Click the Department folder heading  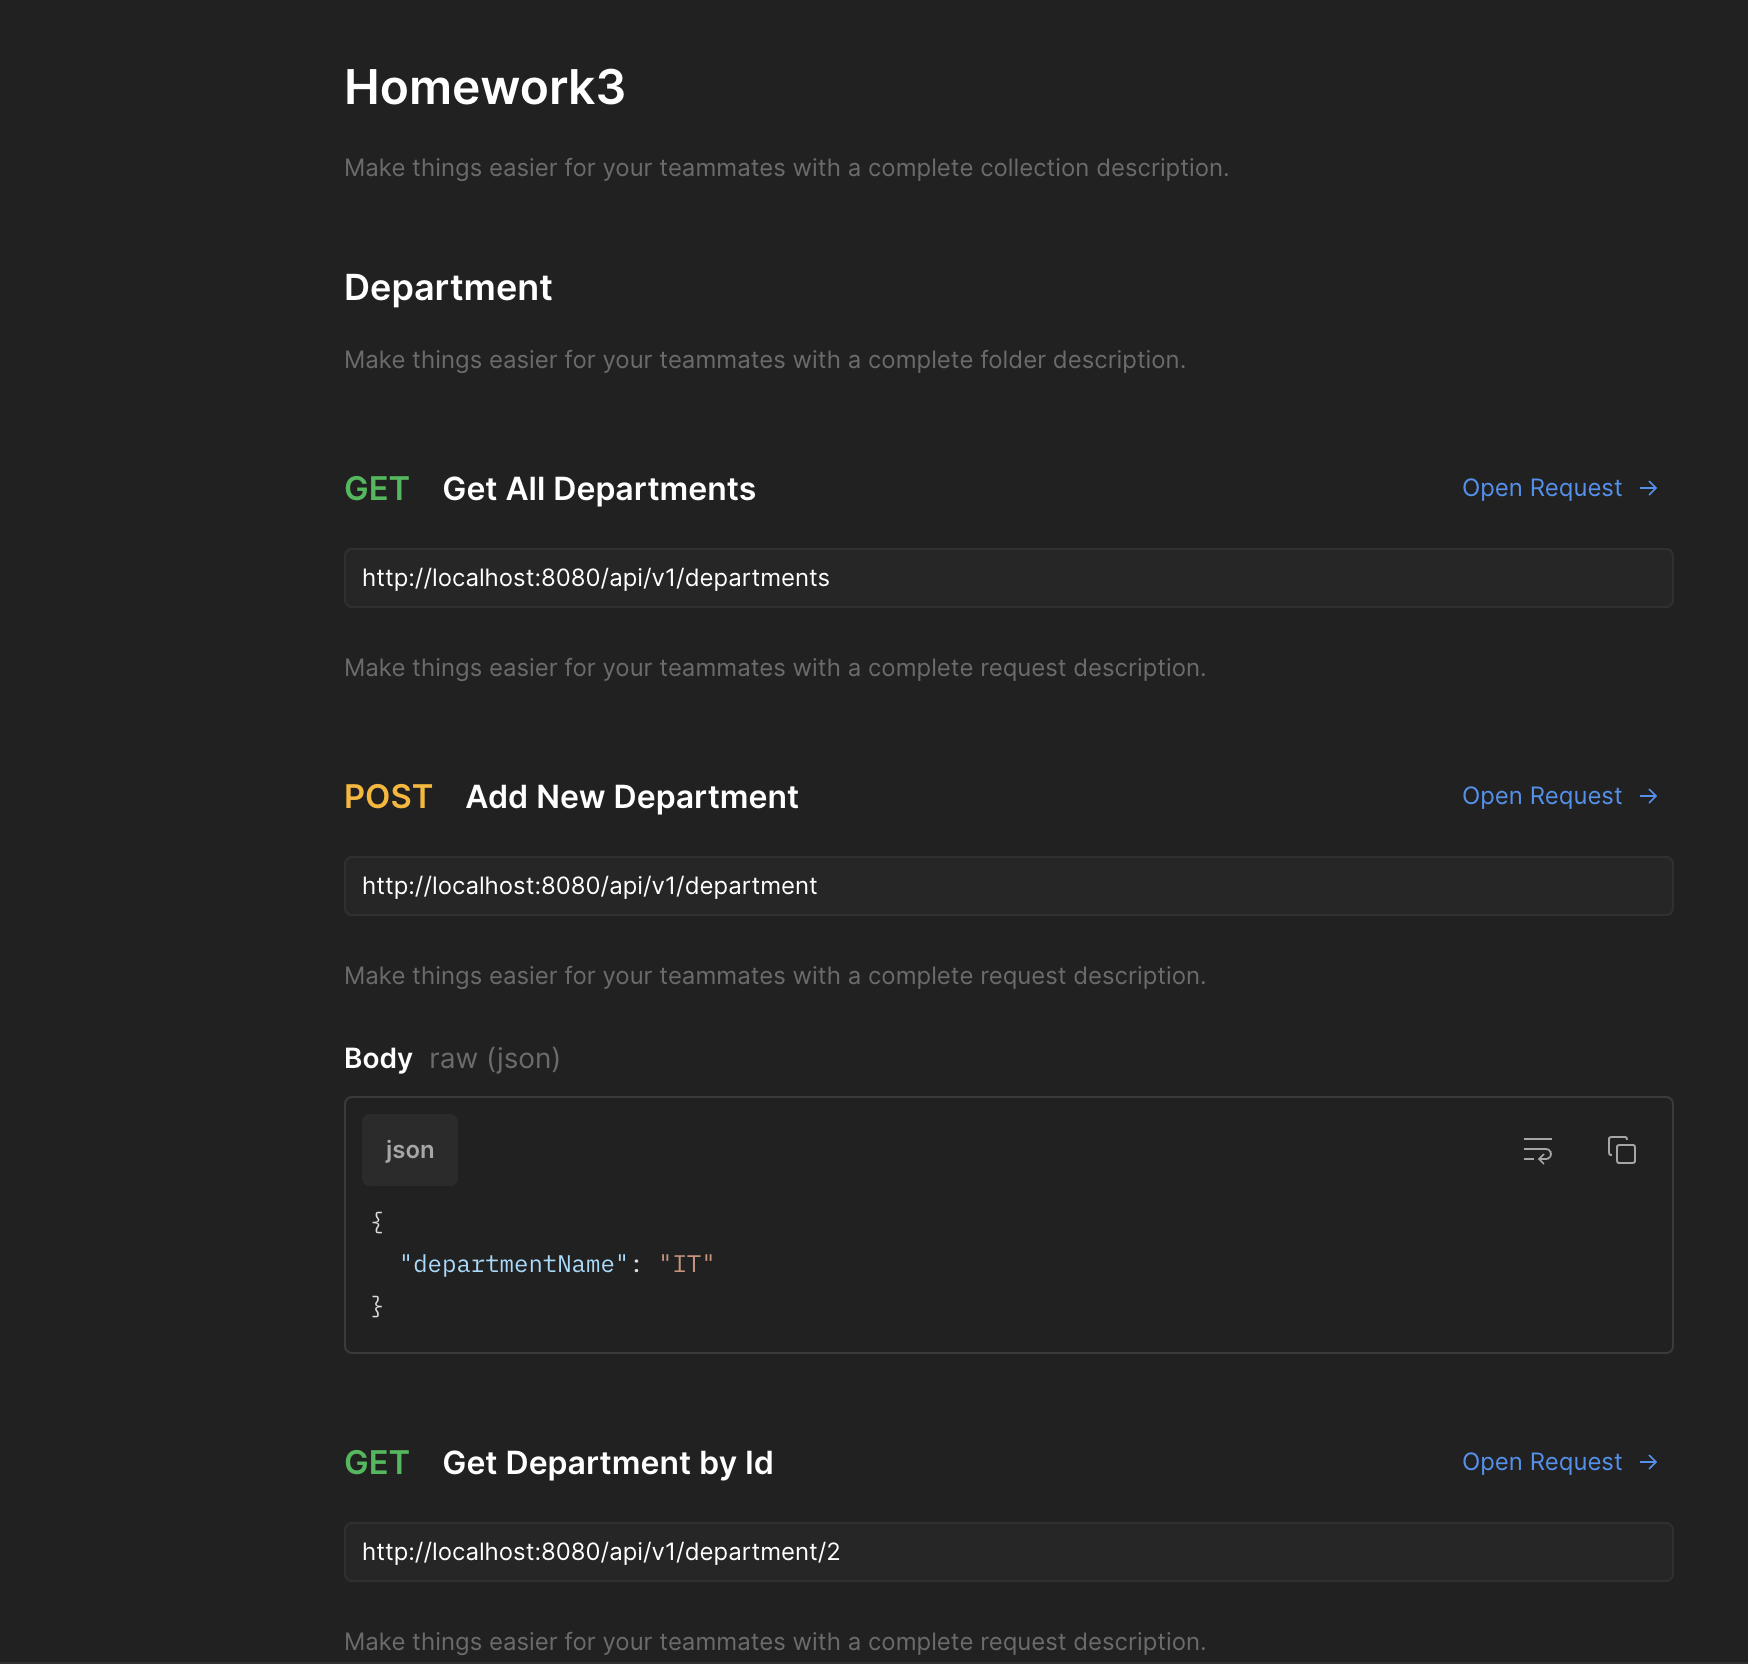tap(448, 288)
